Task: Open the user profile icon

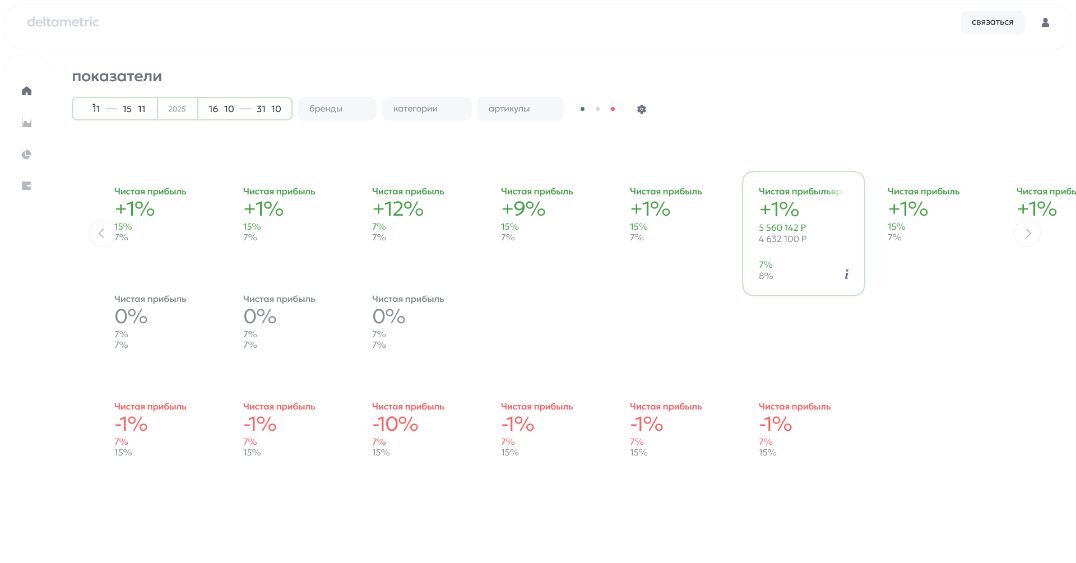Action: pyautogui.click(x=1045, y=23)
